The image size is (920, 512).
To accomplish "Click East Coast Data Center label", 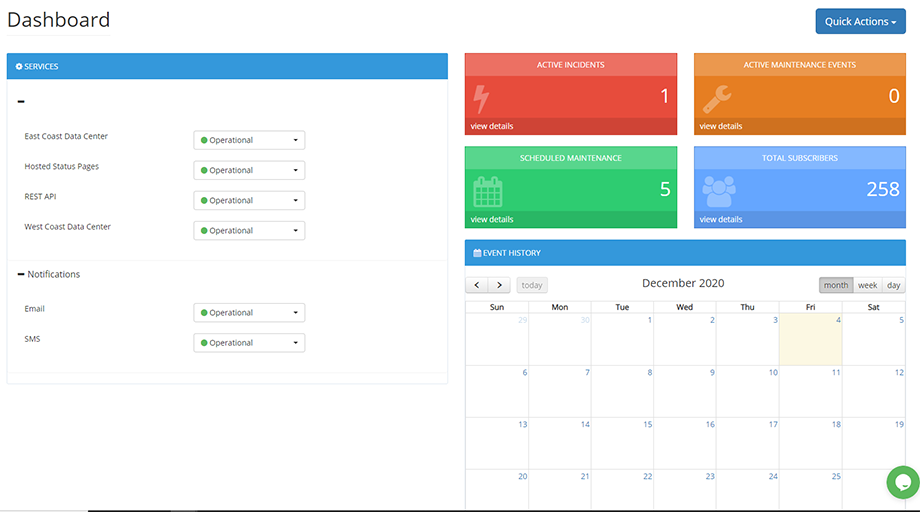I will click(x=66, y=136).
